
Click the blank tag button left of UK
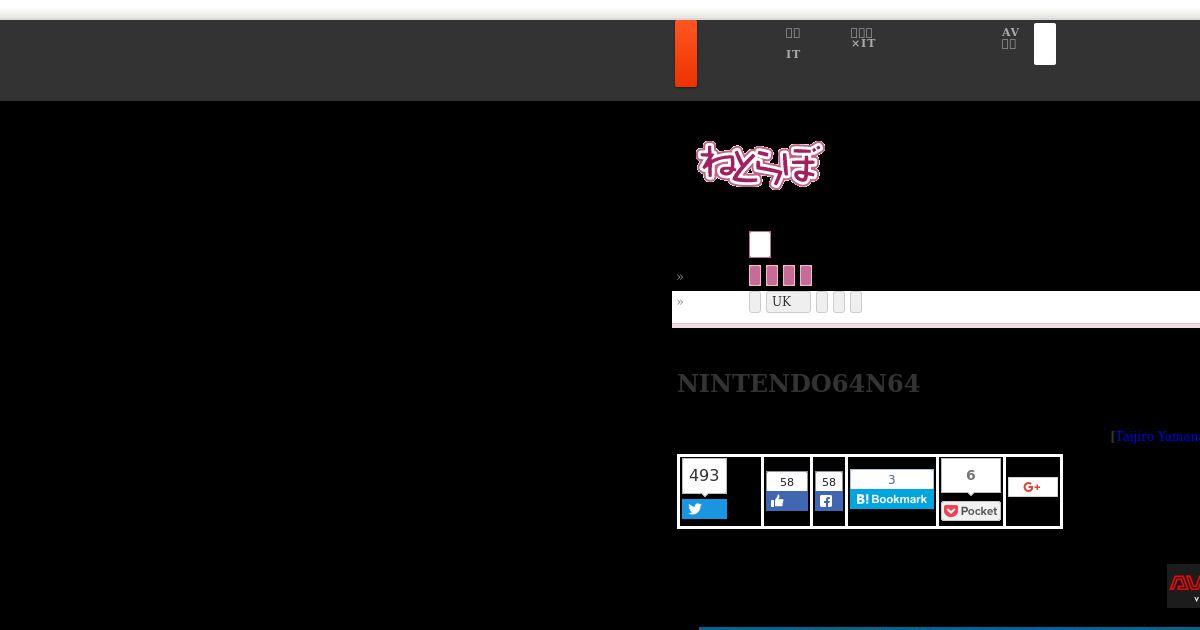755,302
